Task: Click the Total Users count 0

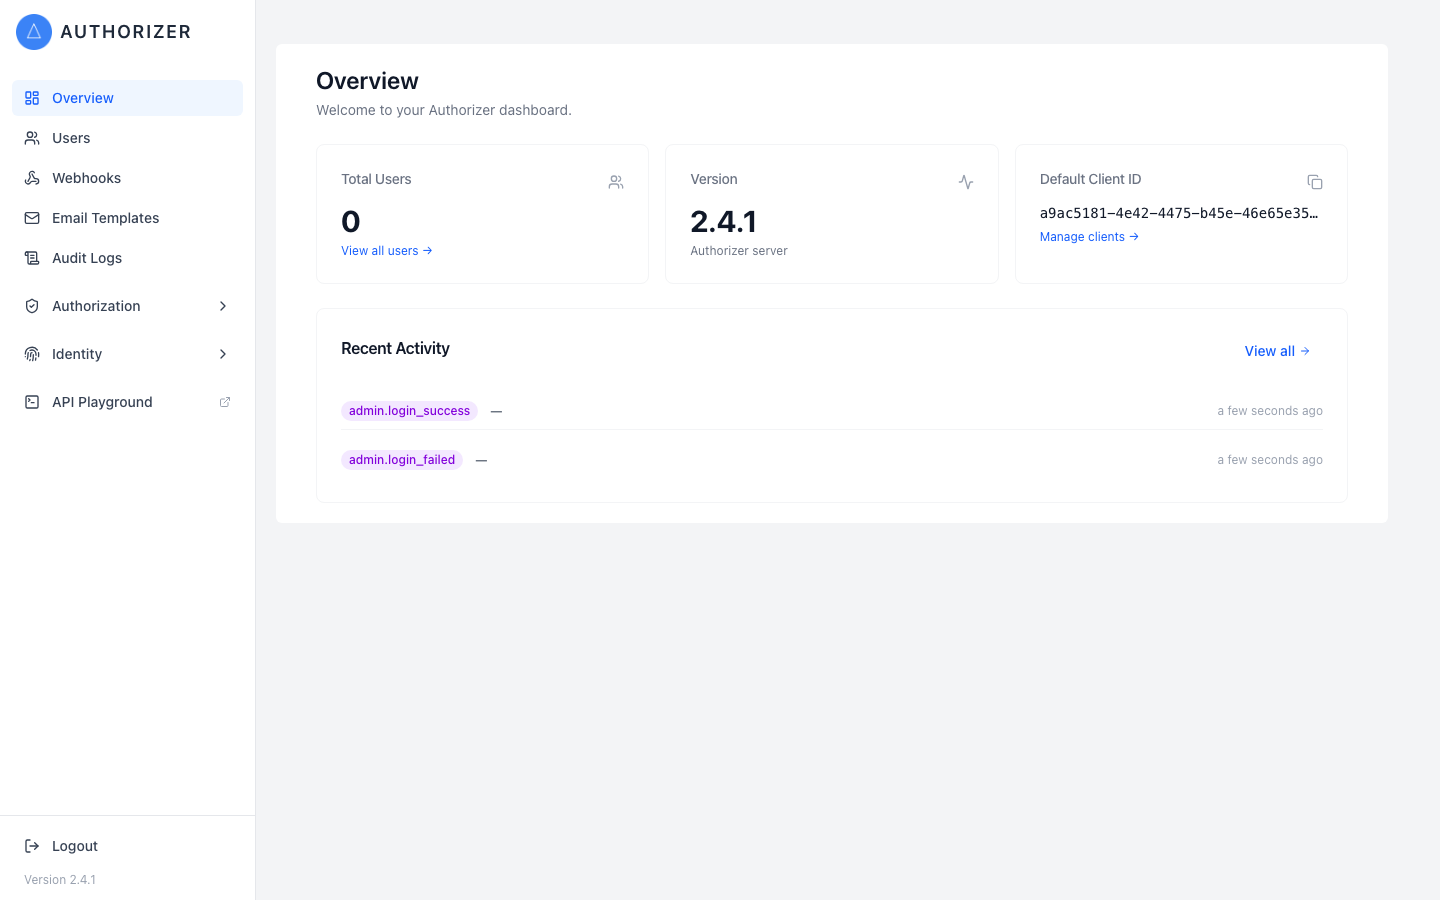Action: (x=351, y=221)
